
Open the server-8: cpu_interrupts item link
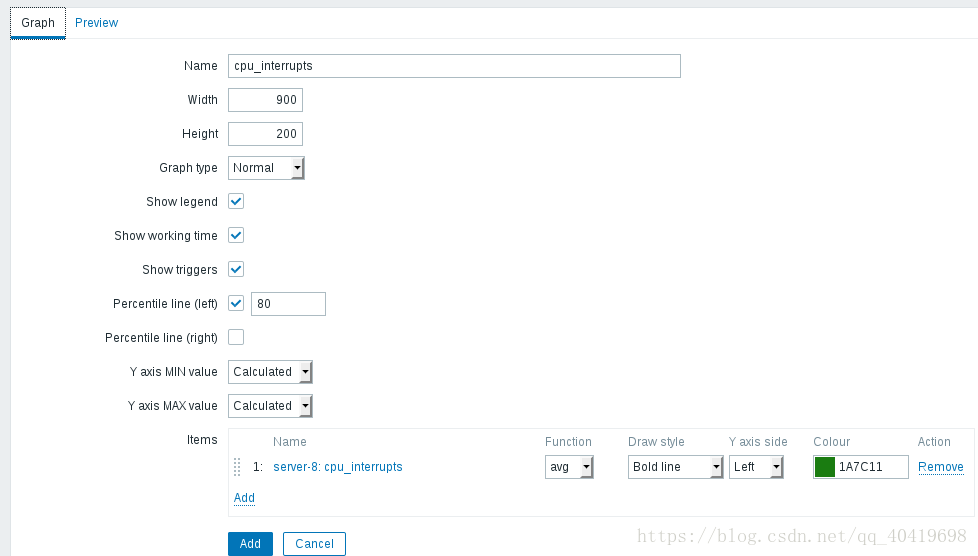(x=337, y=467)
